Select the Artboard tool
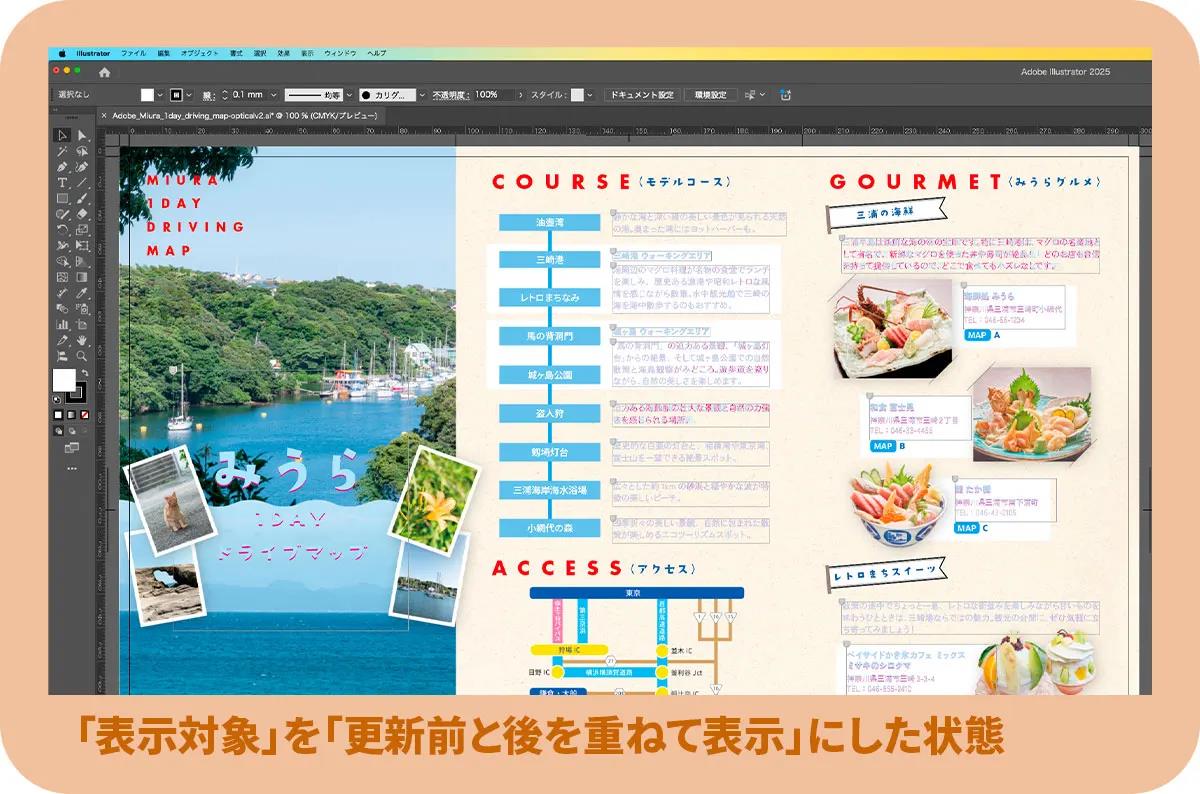Screen dimensions: 1200x794 [x=81, y=324]
